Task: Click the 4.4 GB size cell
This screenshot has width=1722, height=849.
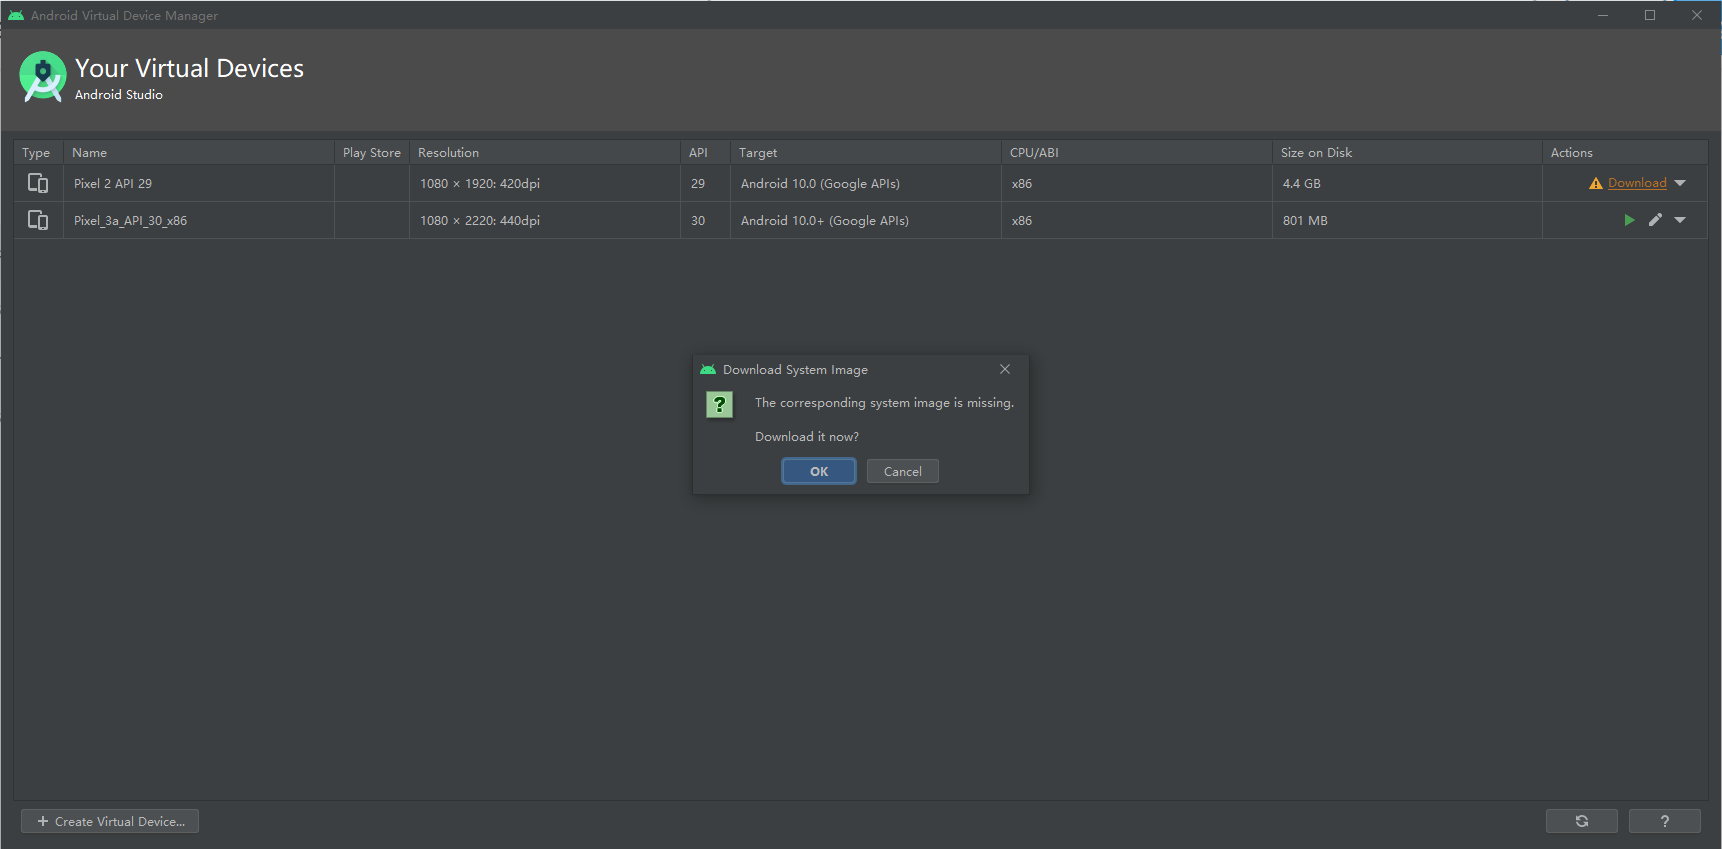Action: point(1407,183)
